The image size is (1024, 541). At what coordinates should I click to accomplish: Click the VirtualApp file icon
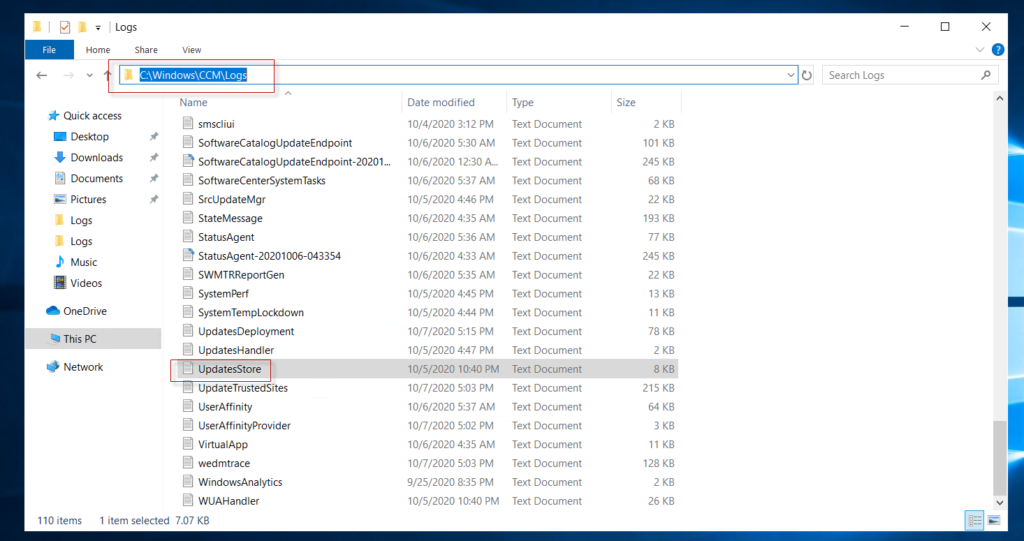(x=188, y=444)
